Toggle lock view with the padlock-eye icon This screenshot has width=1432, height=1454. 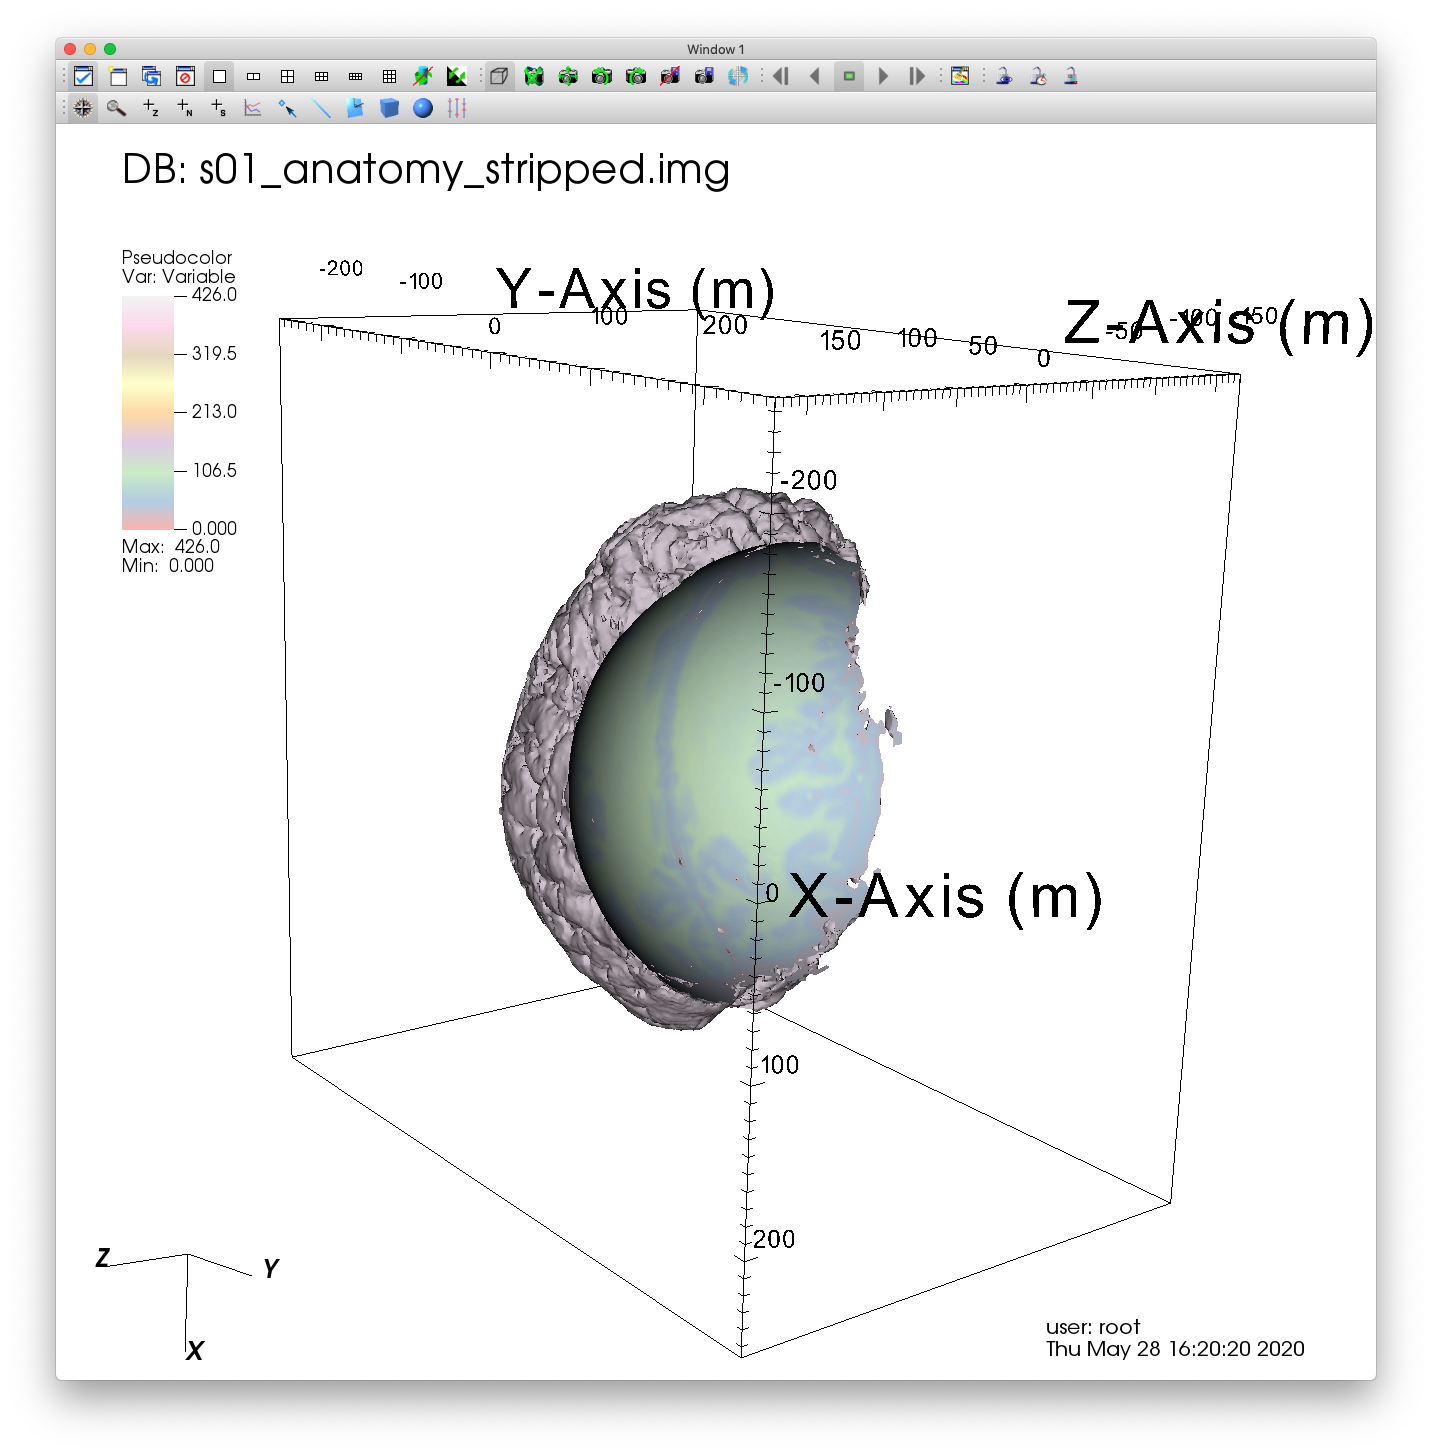[x=1003, y=76]
